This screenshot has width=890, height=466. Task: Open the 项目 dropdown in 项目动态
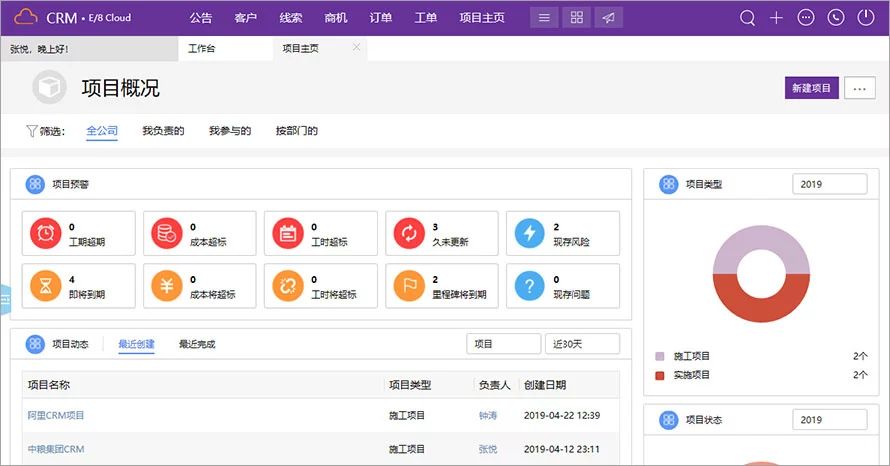coord(503,344)
